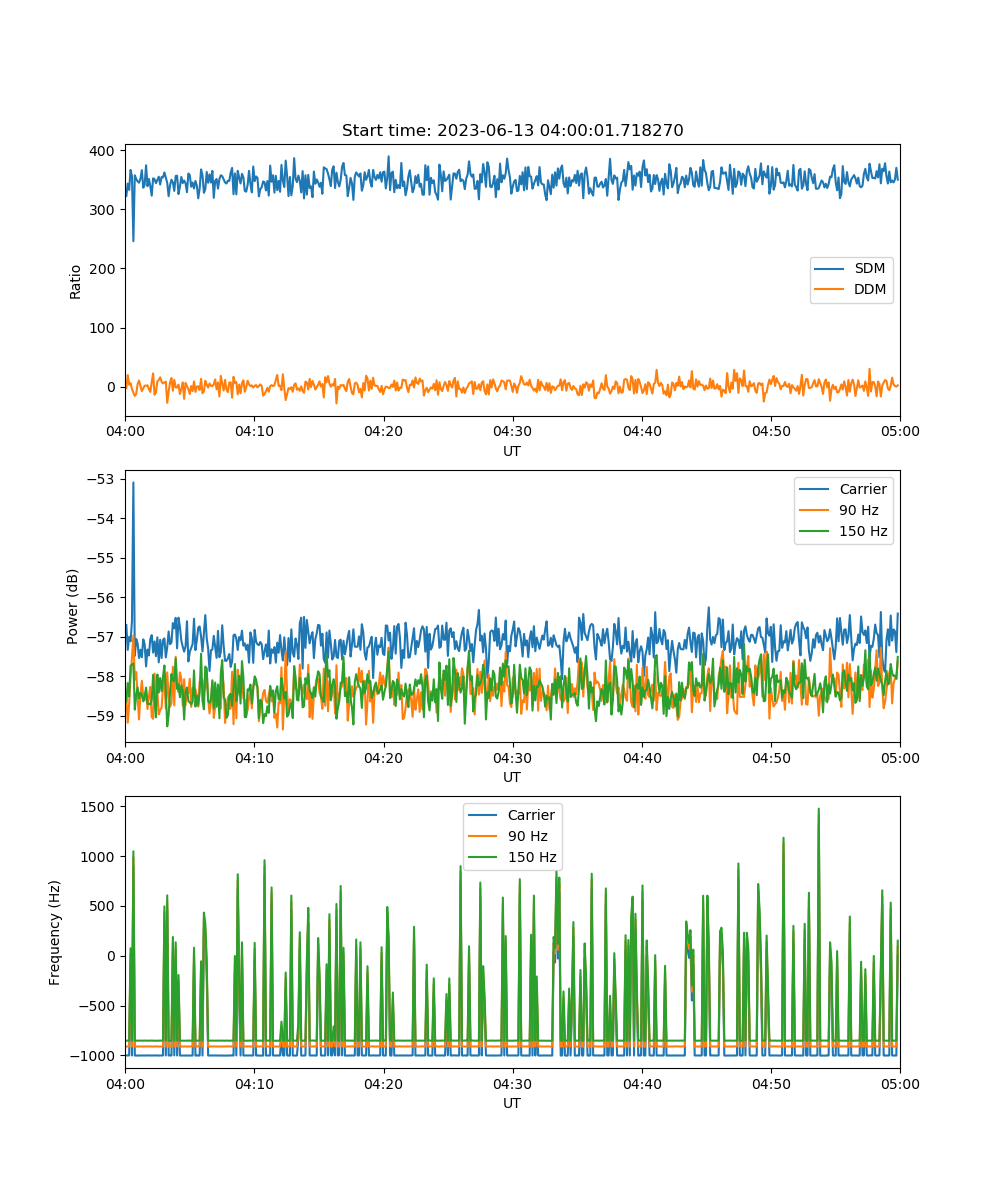Select the 'Frequency (Hz)' y-axis label
This screenshot has height=1200, width=1000.
(56, 932)
